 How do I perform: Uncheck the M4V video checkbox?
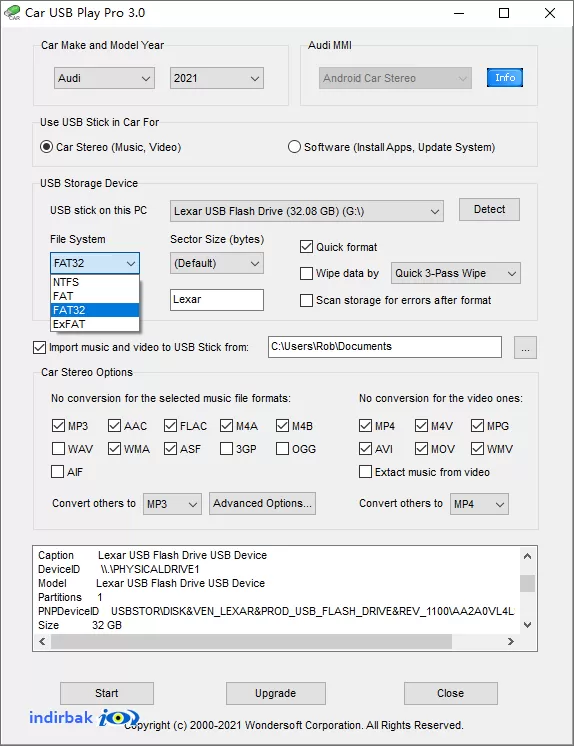coord(421,425)
